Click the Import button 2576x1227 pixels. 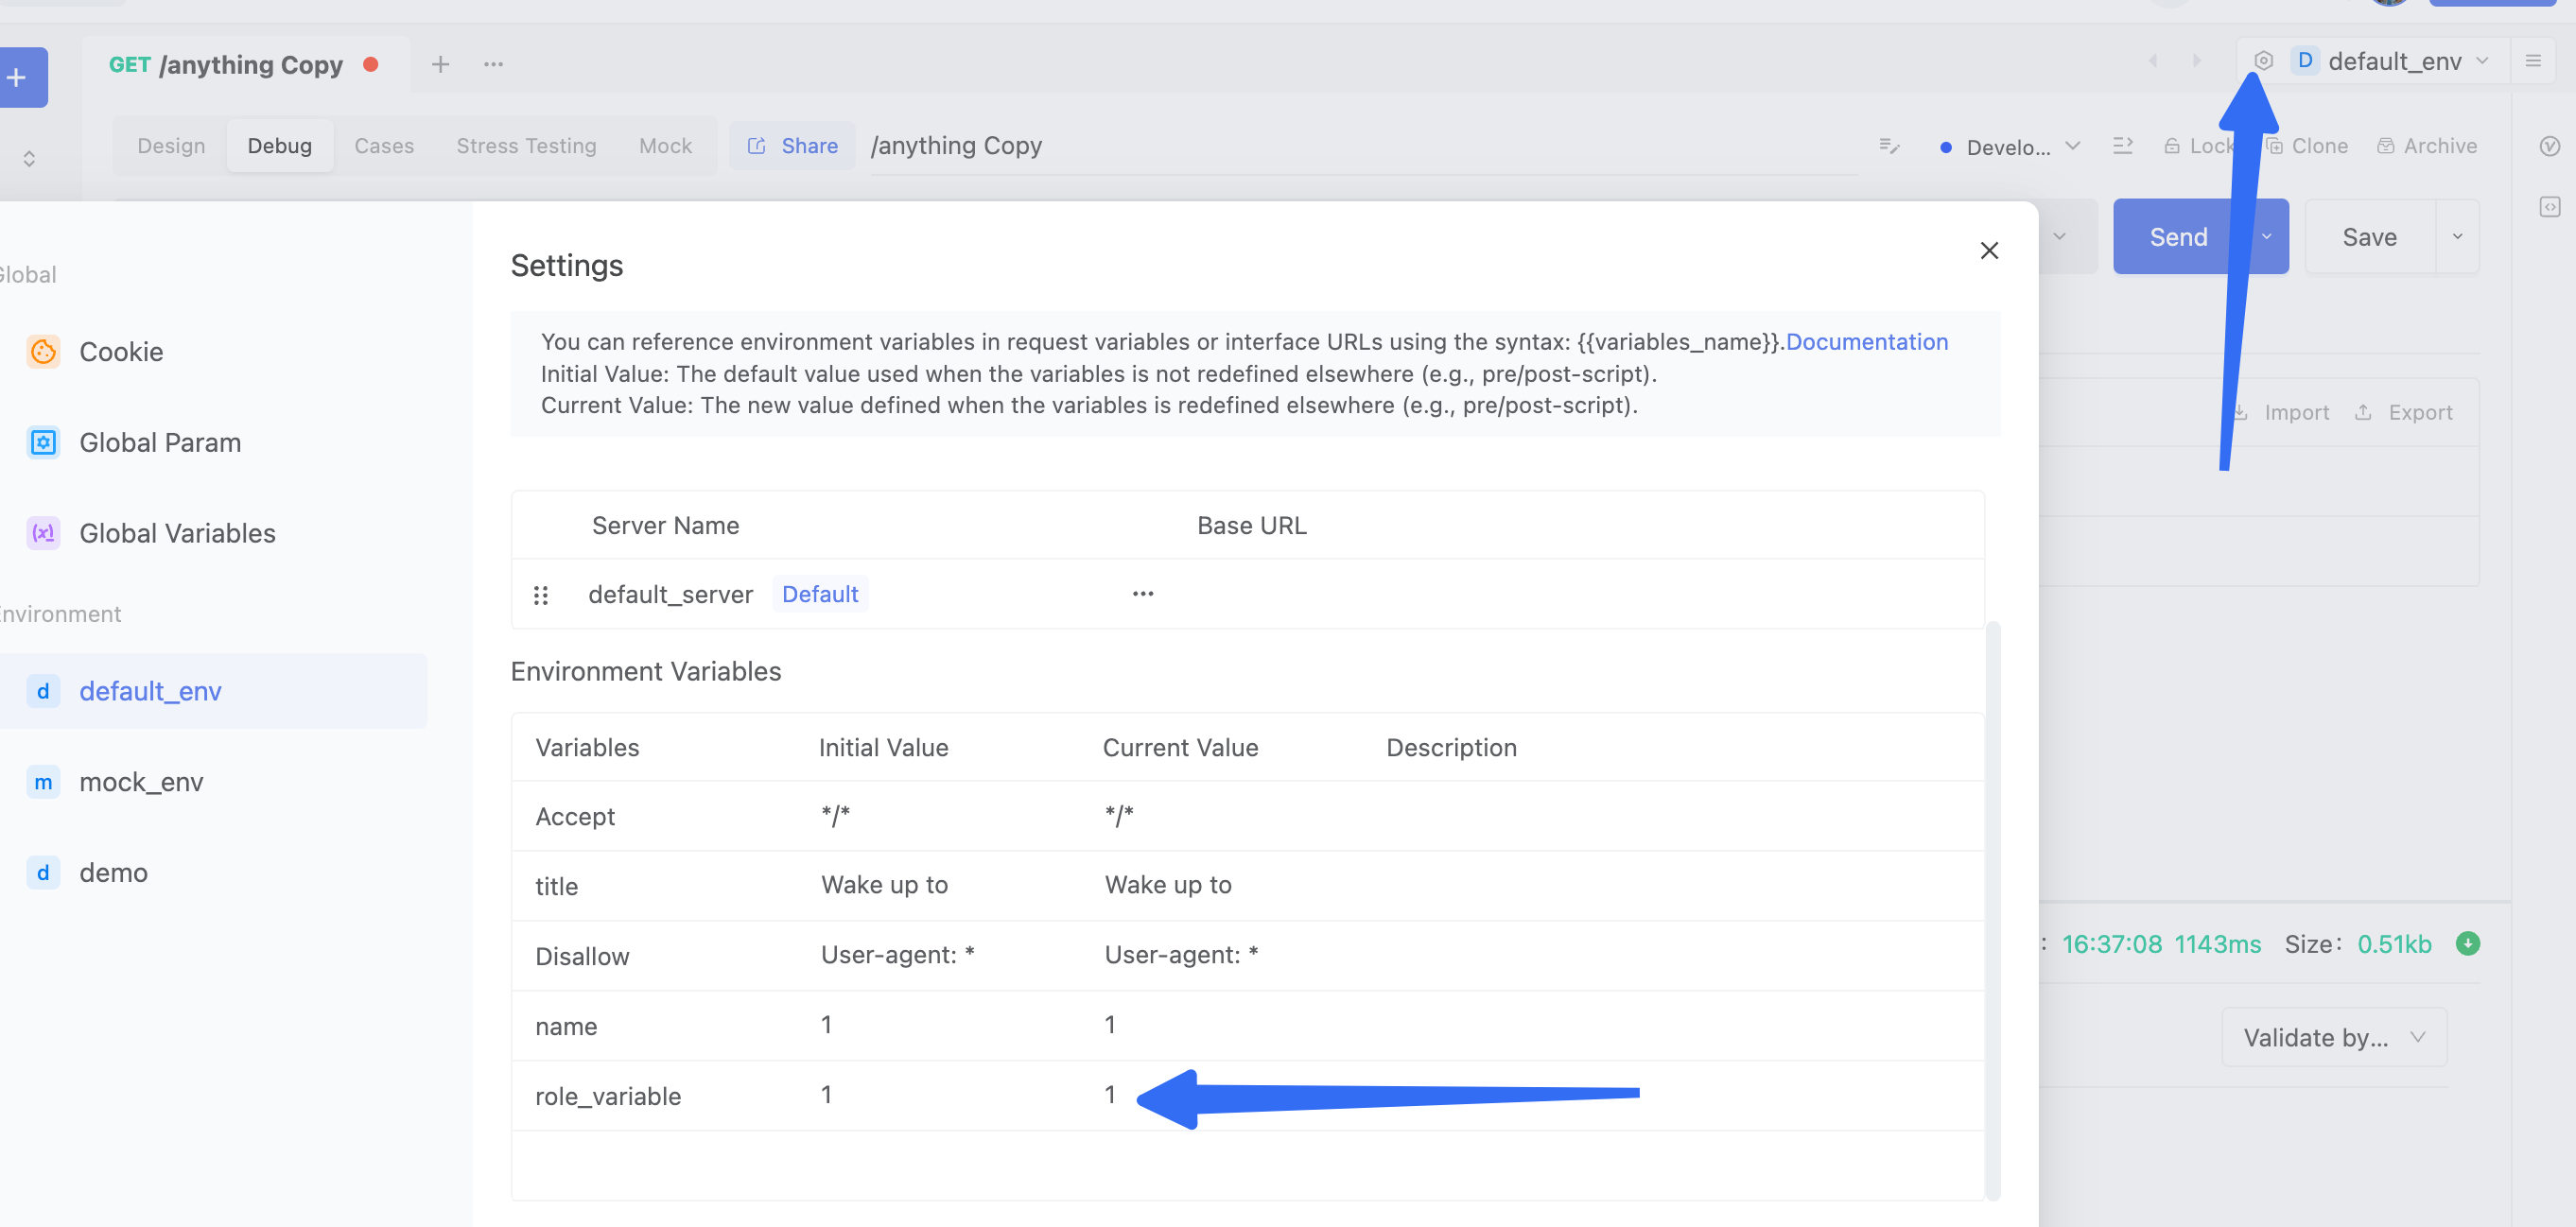[2281, 412]
